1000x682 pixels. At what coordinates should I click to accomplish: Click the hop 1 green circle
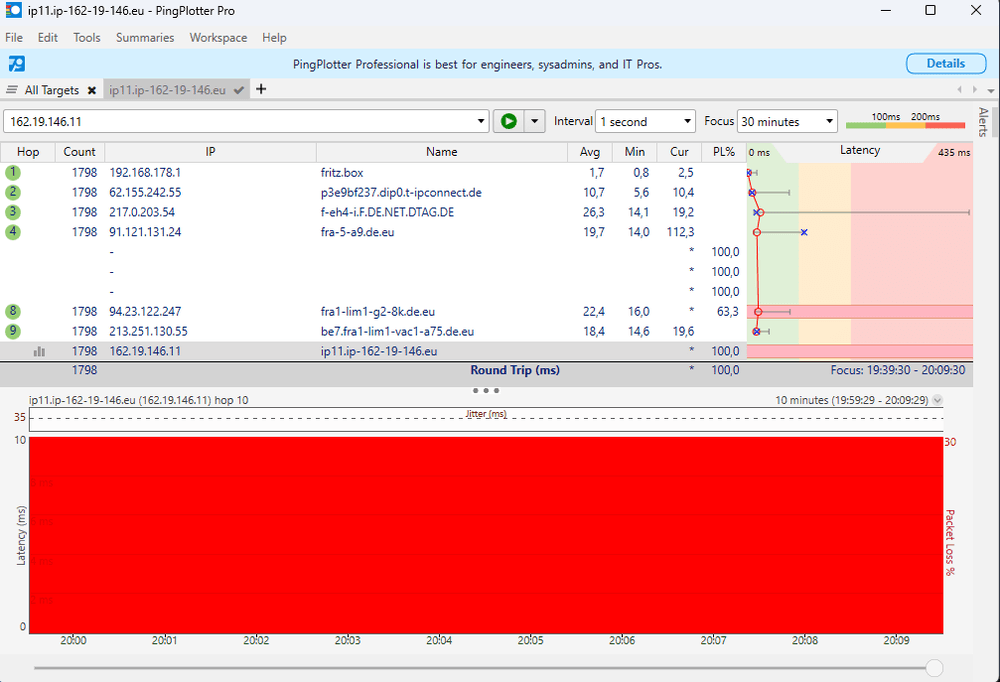click(x=13, y=172)
